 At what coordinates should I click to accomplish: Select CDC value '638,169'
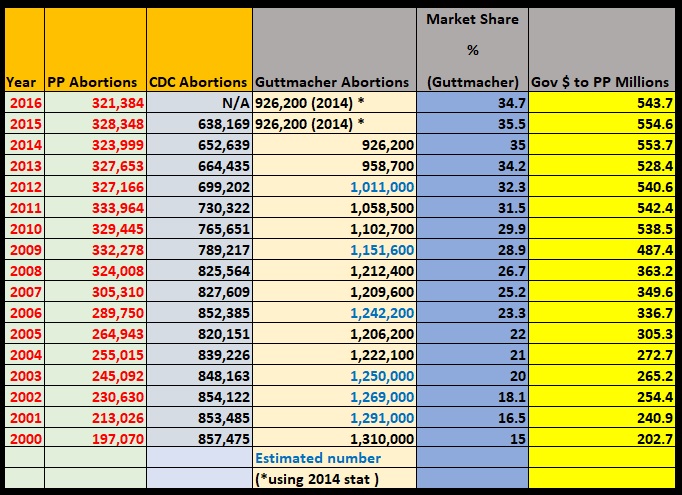pos(224,124)
